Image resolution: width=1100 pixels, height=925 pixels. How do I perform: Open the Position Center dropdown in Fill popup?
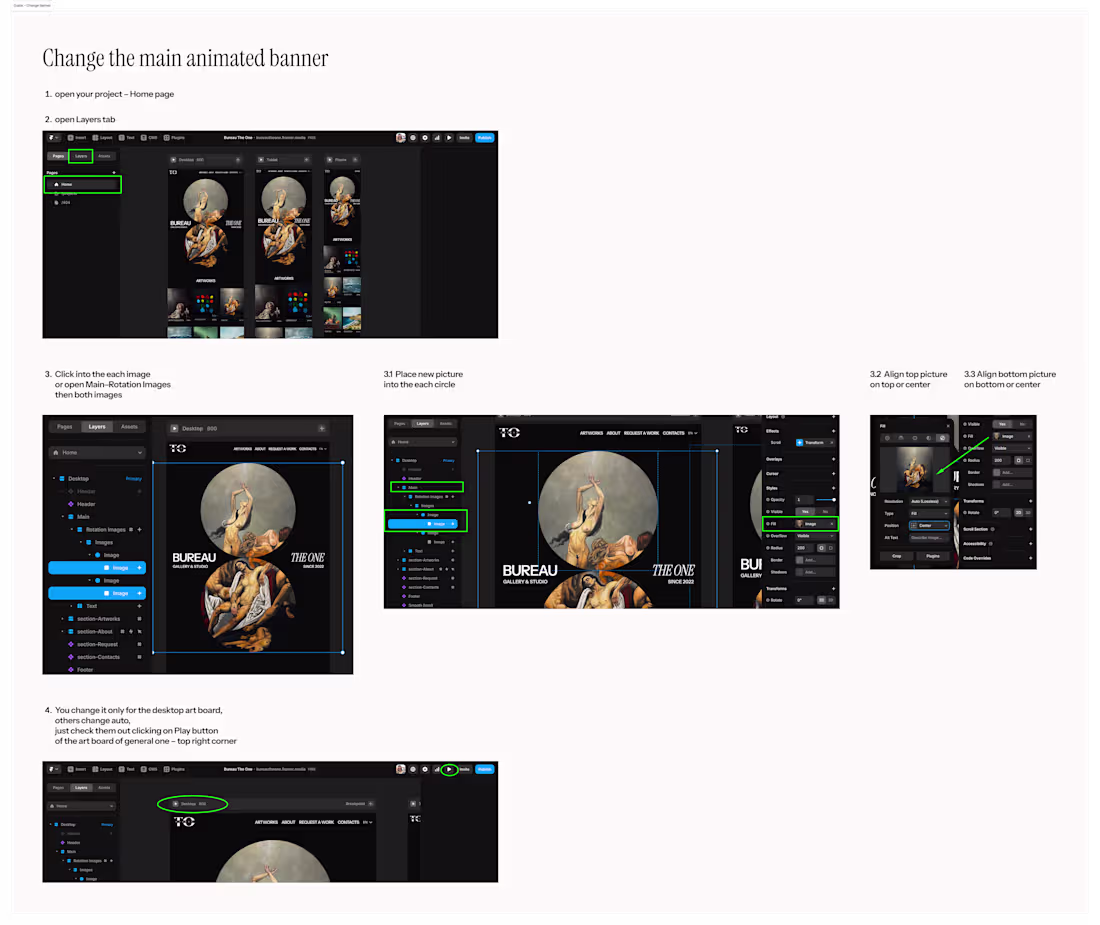[x=929, y=525]
